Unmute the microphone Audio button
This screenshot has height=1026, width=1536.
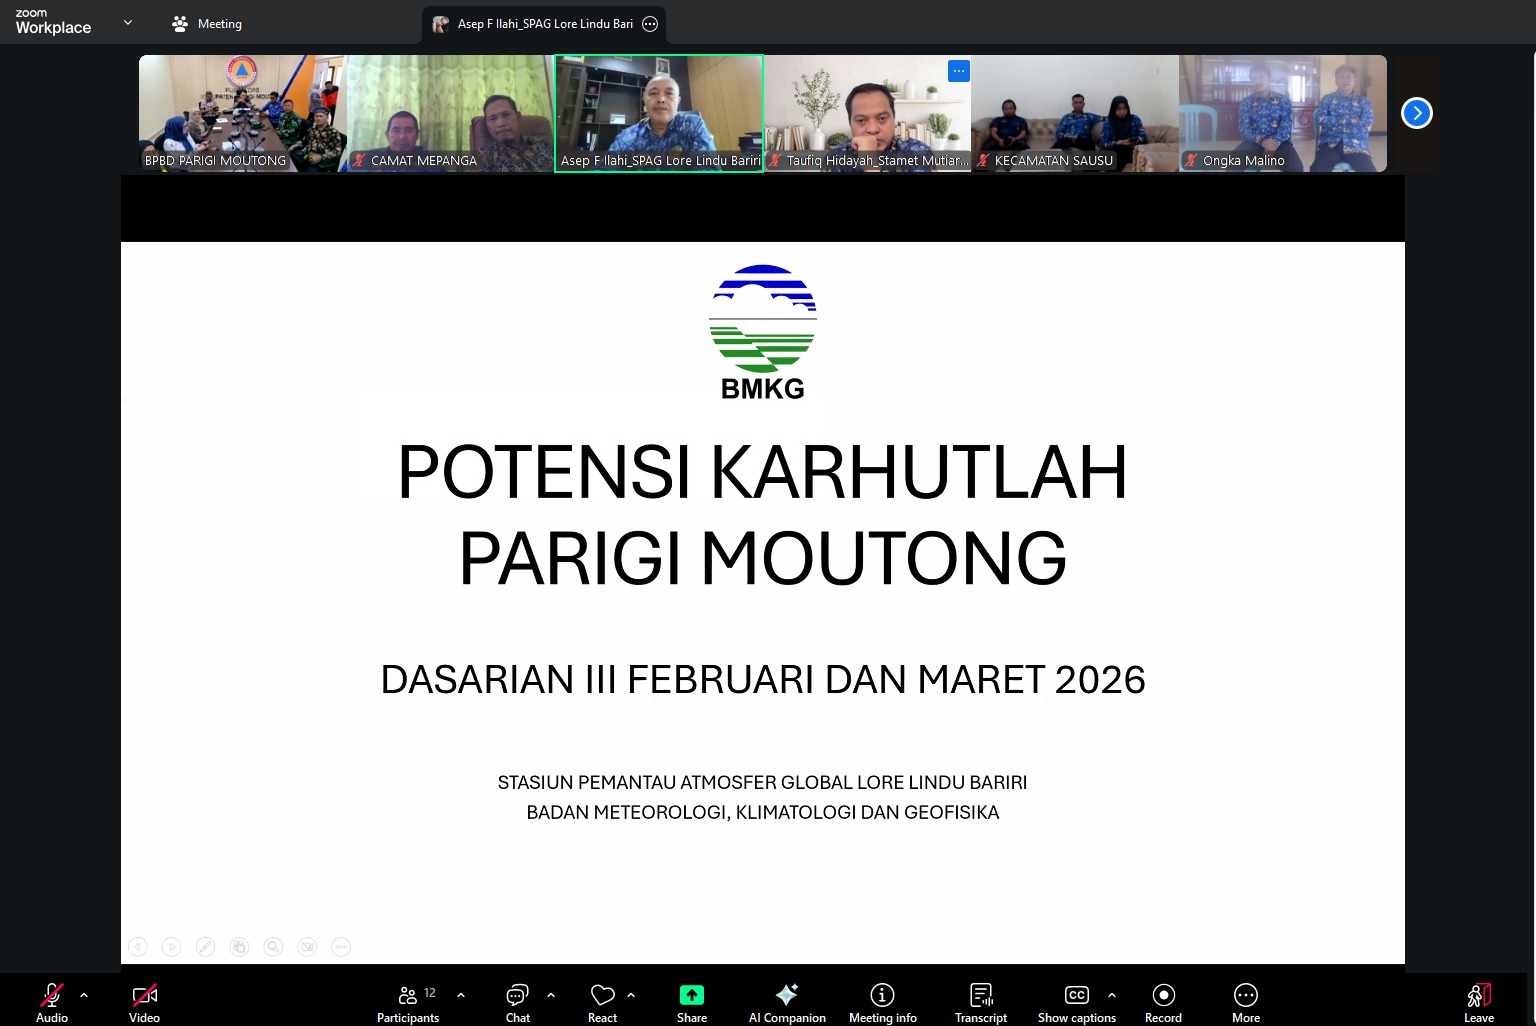pyautogui.click(x=52, y=1002)
